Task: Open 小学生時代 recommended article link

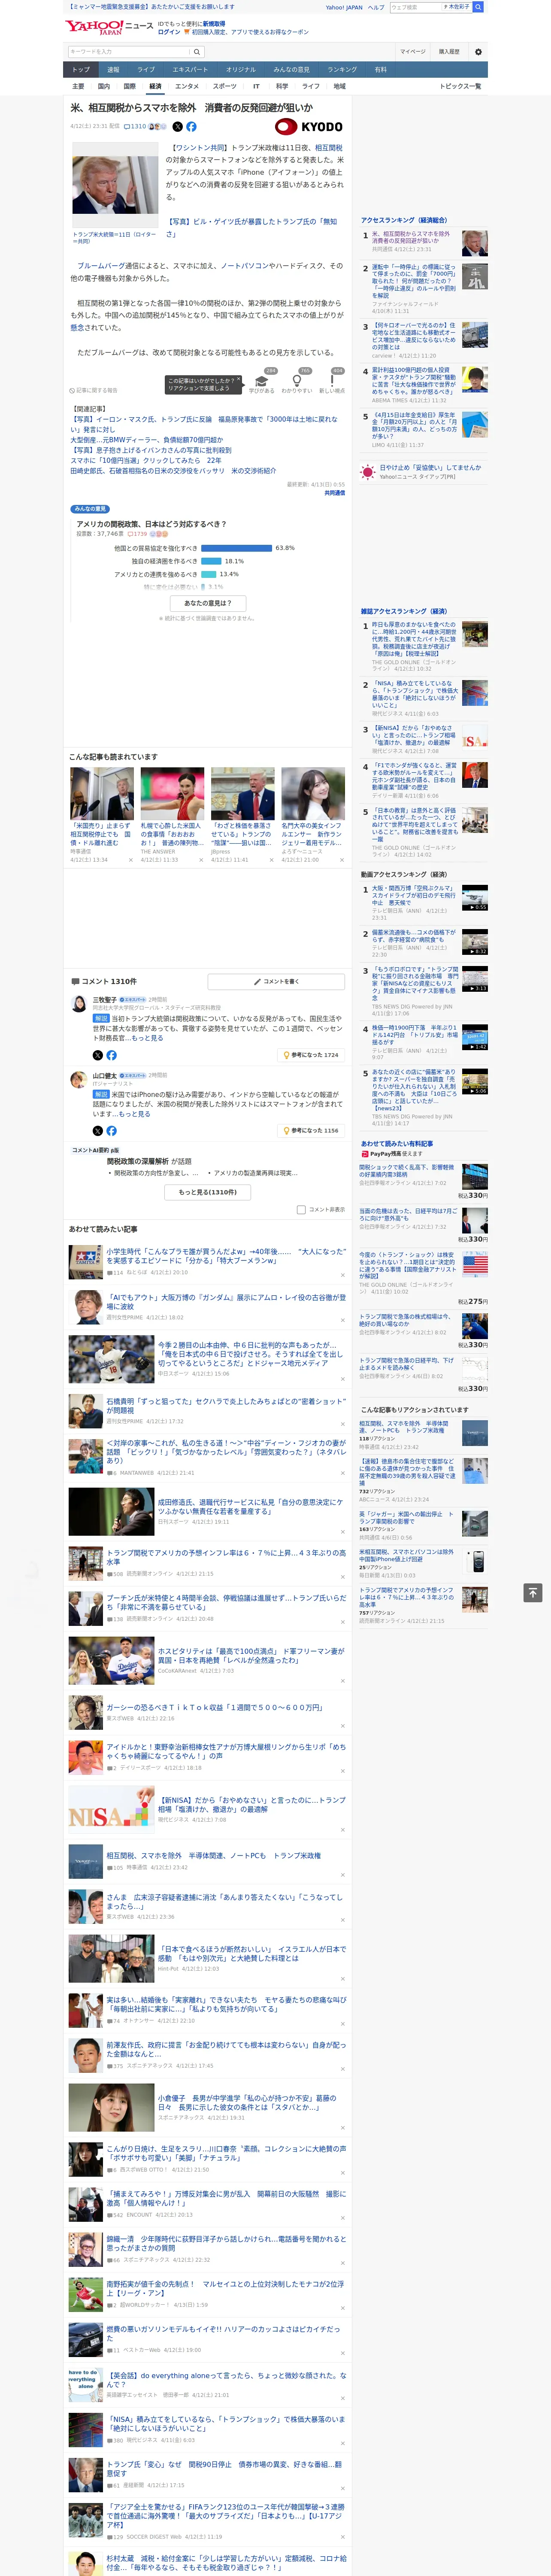Action: (226, 1256)
